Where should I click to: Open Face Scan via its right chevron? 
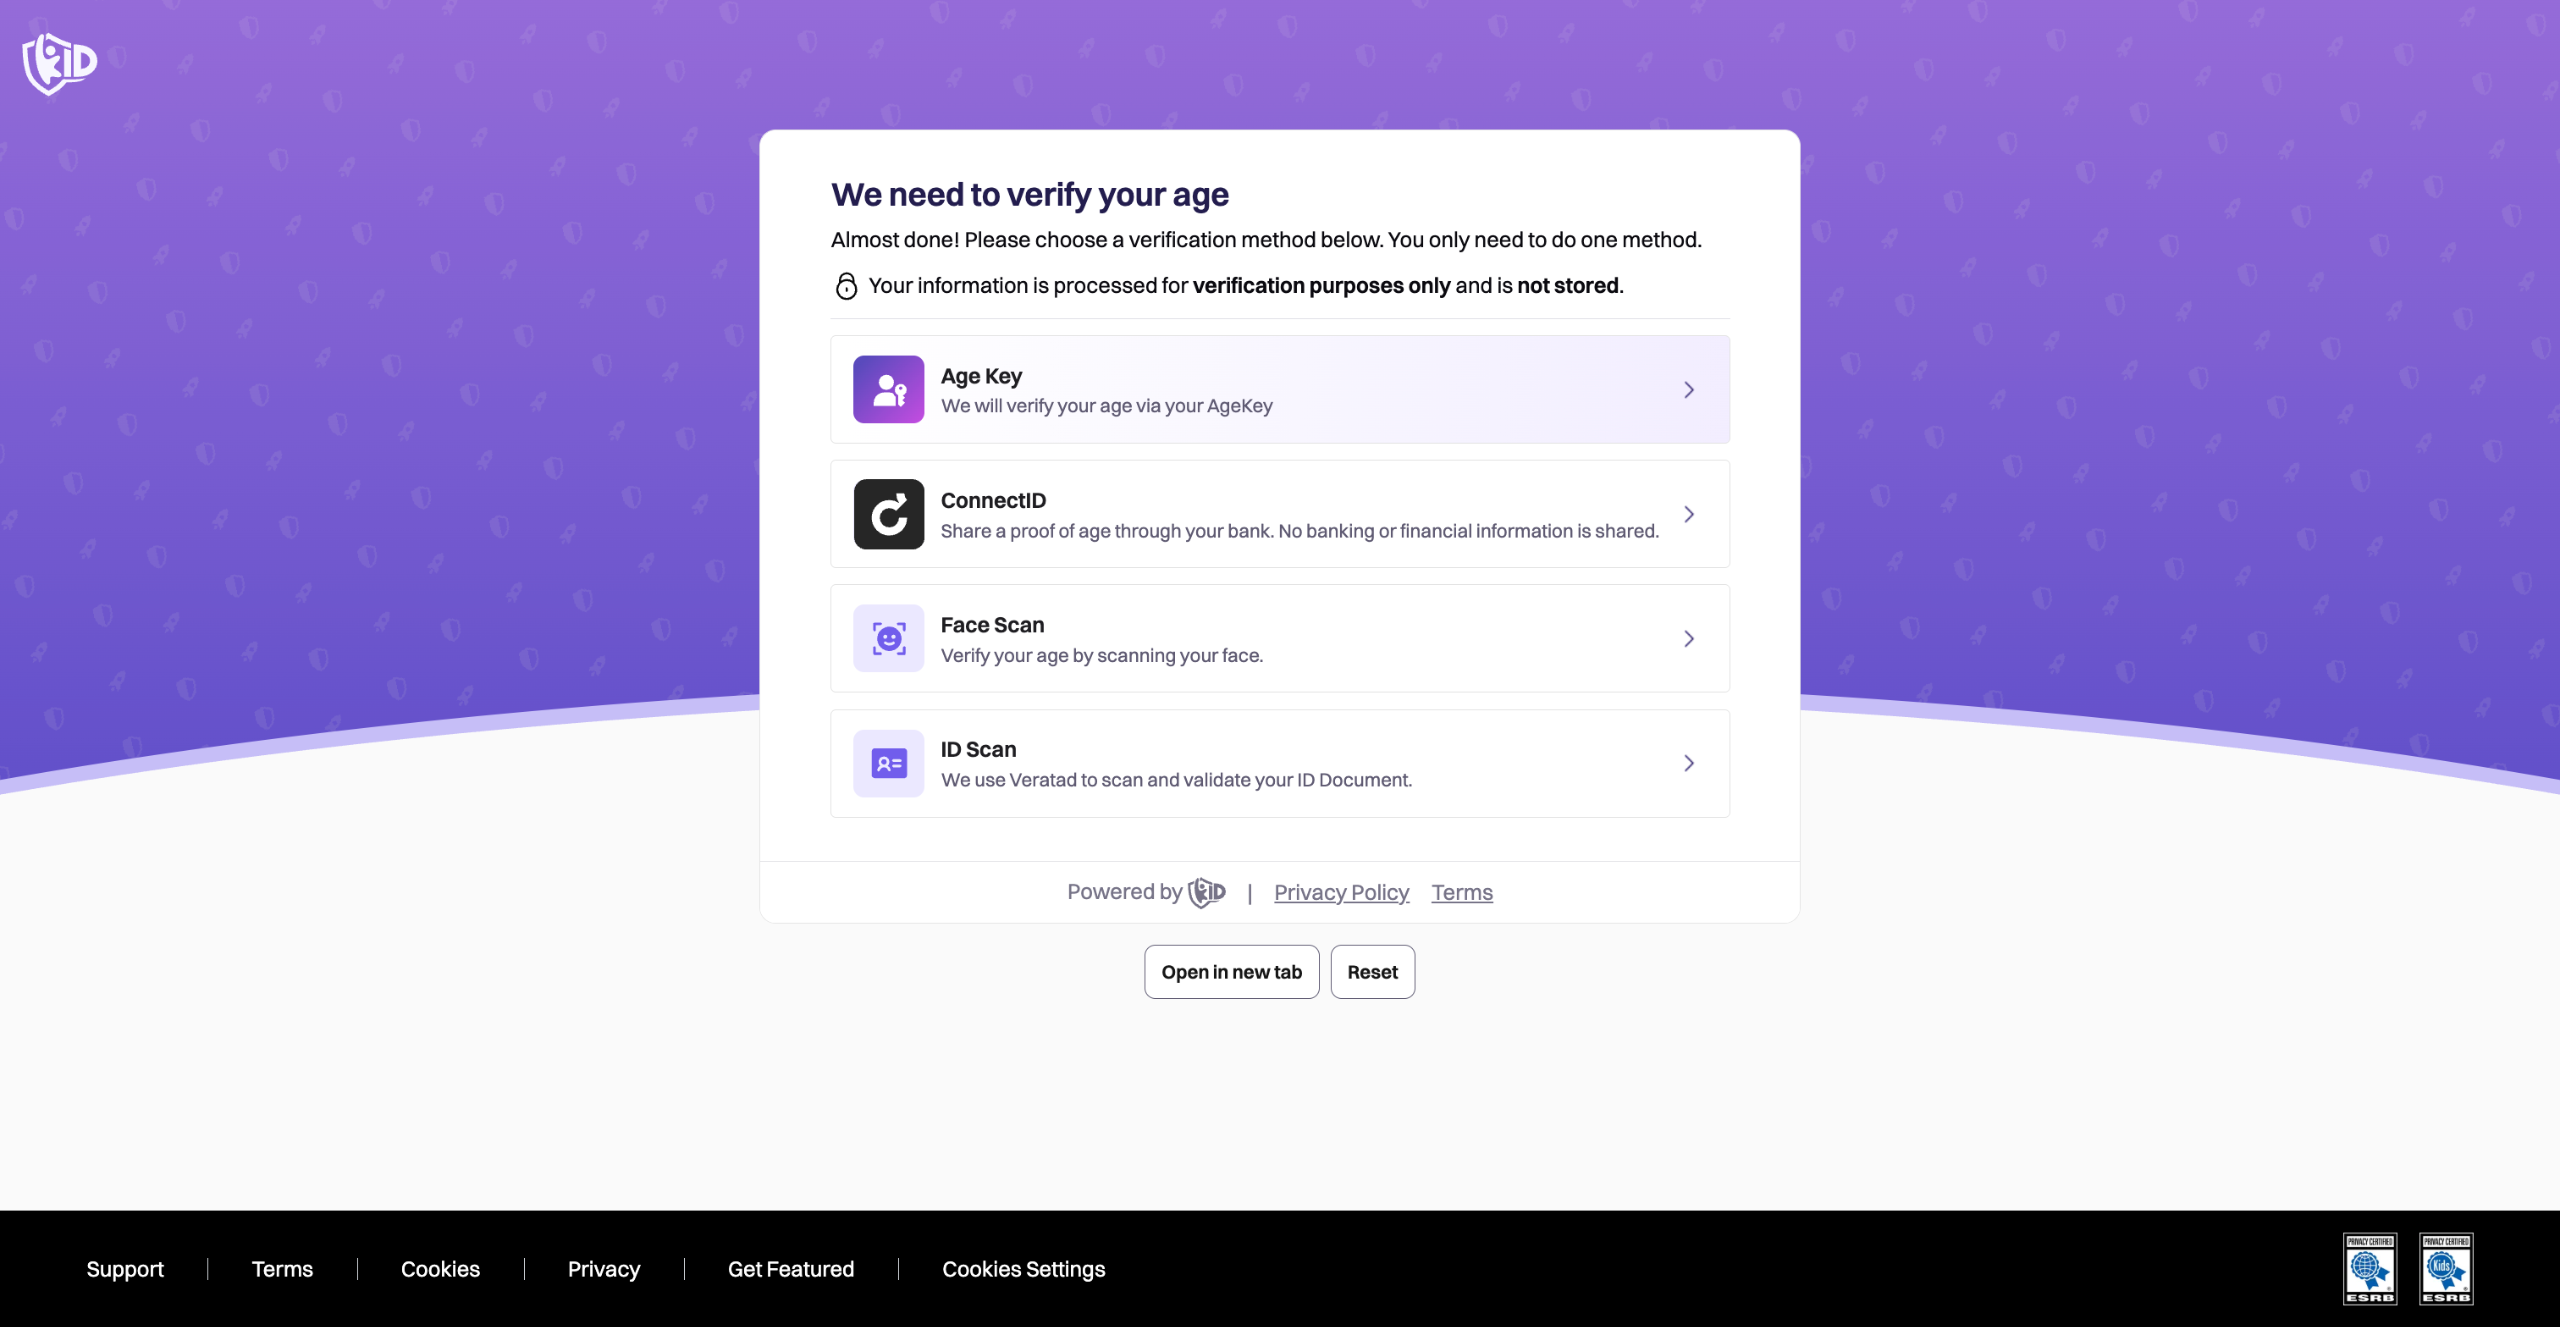[1688, 639]
